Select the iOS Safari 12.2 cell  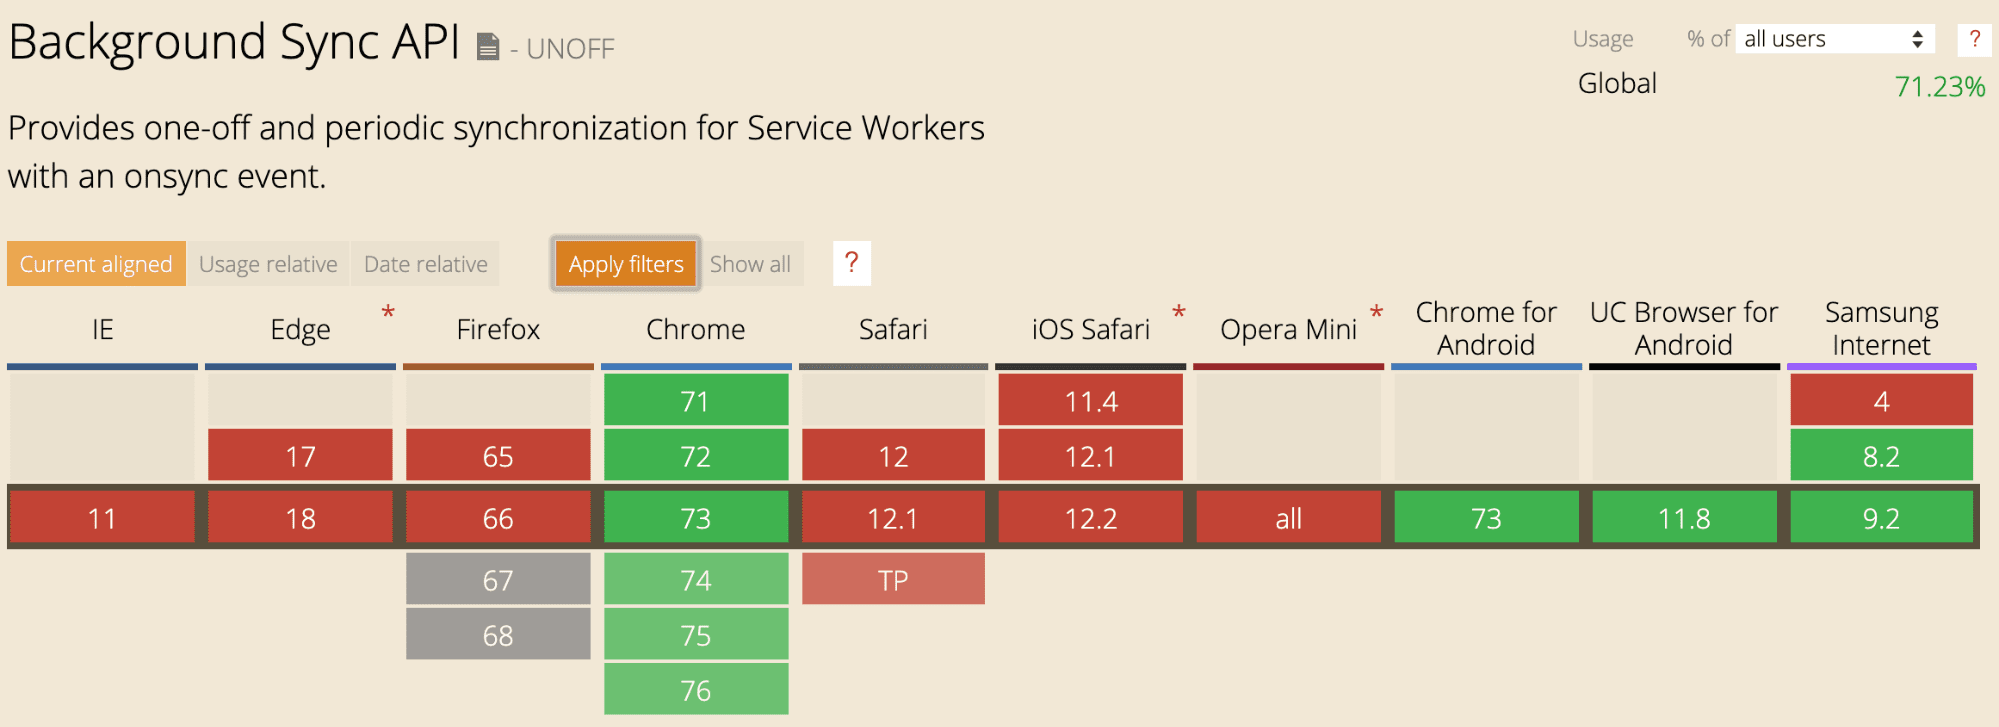coord(1091,518)
